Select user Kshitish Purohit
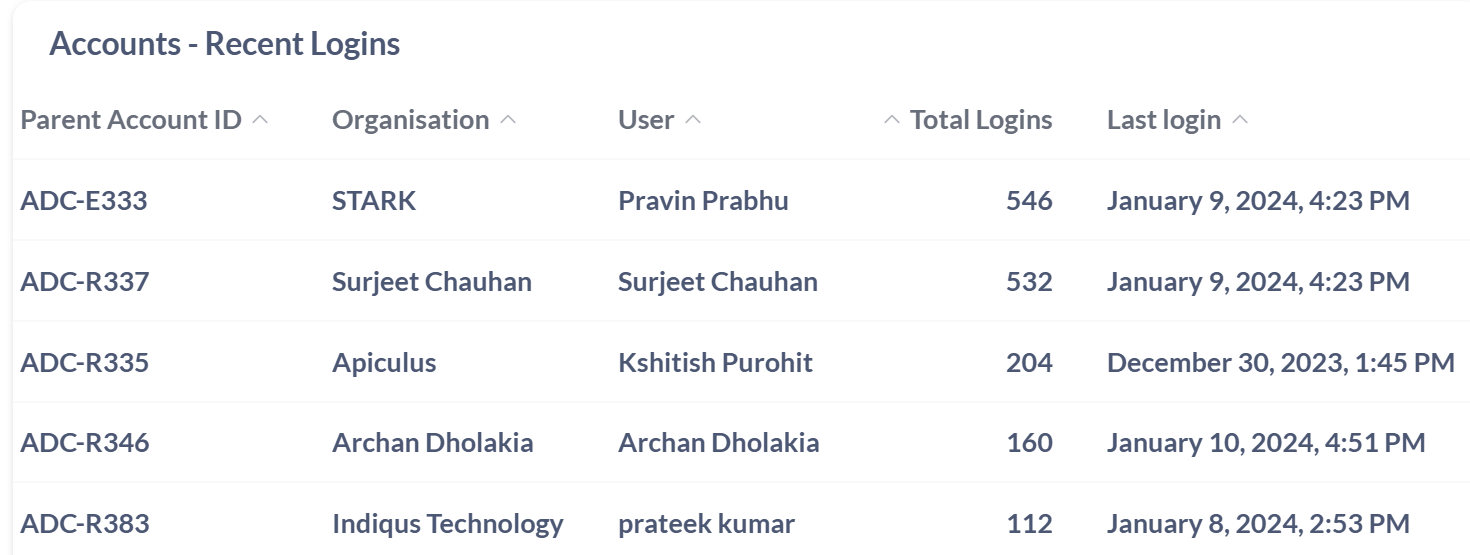Viewport: 1470px width, 555px height. click(x=715, y=362)
